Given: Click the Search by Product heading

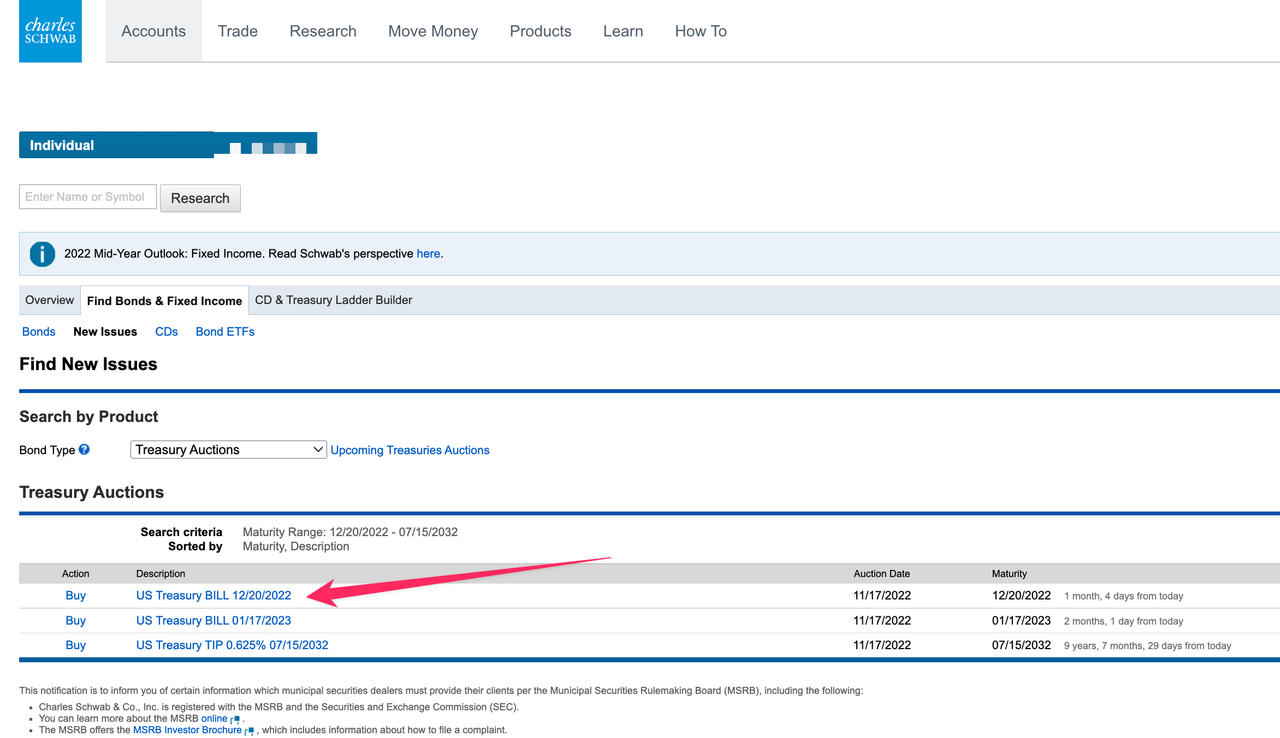Looking at the screenshot, I should tap(89, 416).
